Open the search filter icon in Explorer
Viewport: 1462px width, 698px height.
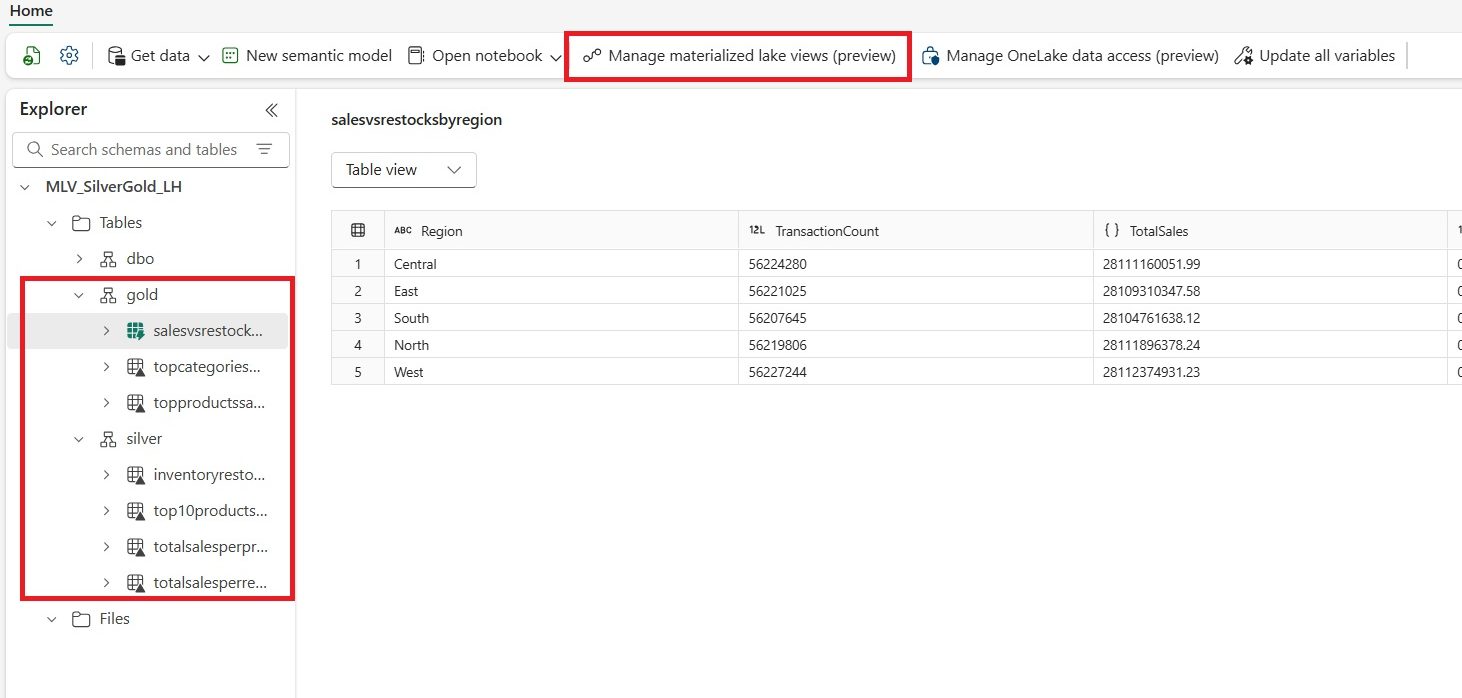(x=264, y=149)
